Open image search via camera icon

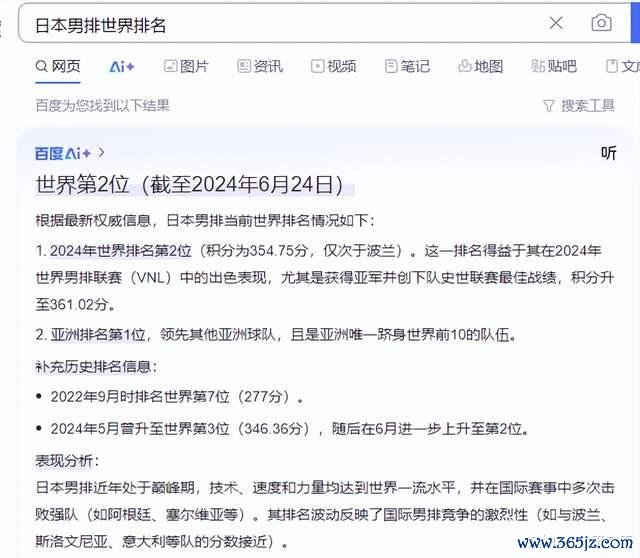tap(602, 23)
